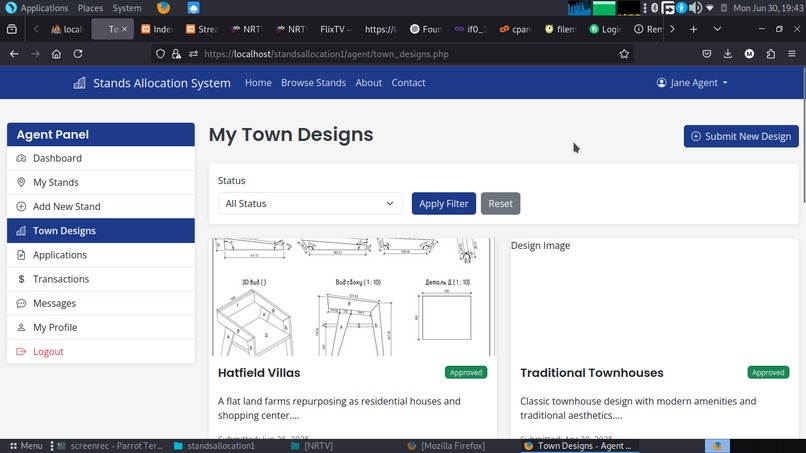Click the shield tracking protection icon
Viewport: 806px width, 453px height.
tap(160, 54)
